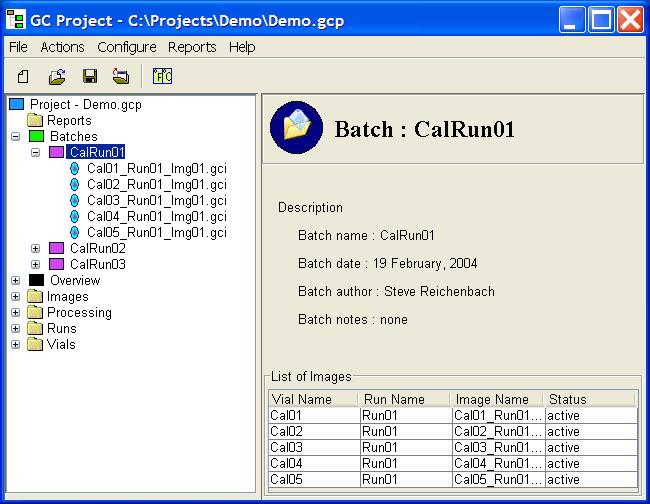Select the Cal03_Run01_Img01.gci image item

[x=156, y=200]
